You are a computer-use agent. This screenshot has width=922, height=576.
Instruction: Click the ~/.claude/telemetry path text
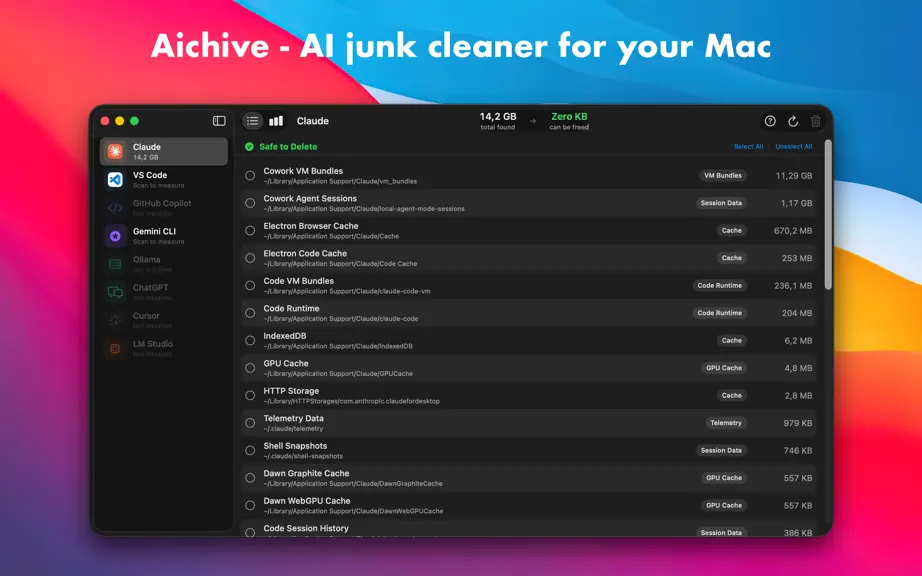(x=293, y=429)
